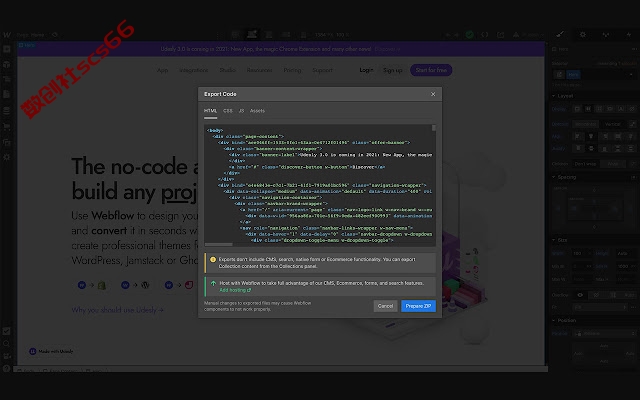Open the Add elements panel
Screen dimensions: 640x400
pos(7,49)
